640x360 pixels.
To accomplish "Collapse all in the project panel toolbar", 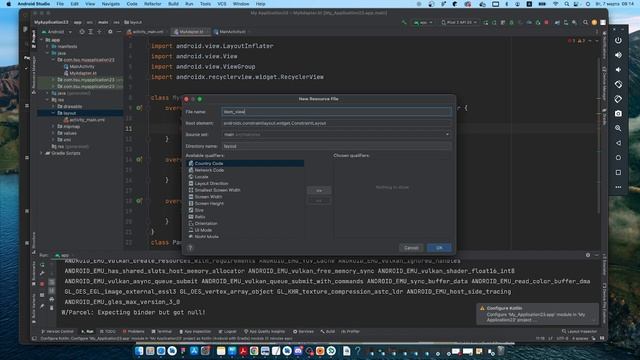I will (x=99, y=32).
